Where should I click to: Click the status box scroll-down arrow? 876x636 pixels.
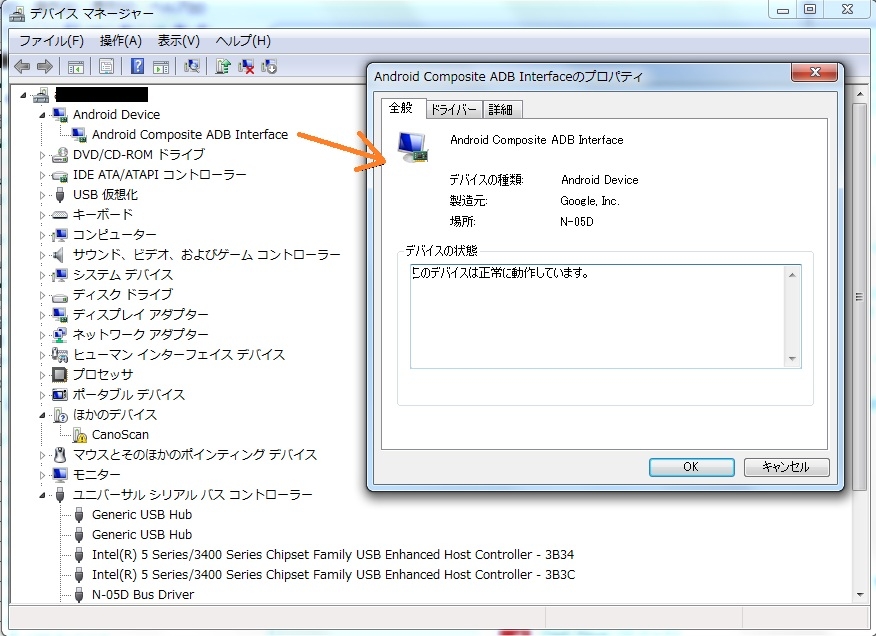[x=792, y=359]
